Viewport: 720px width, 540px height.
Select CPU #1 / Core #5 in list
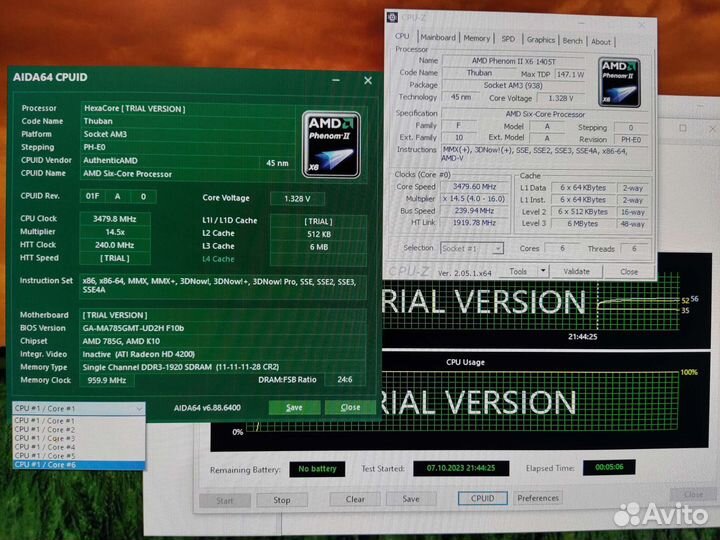79,456
